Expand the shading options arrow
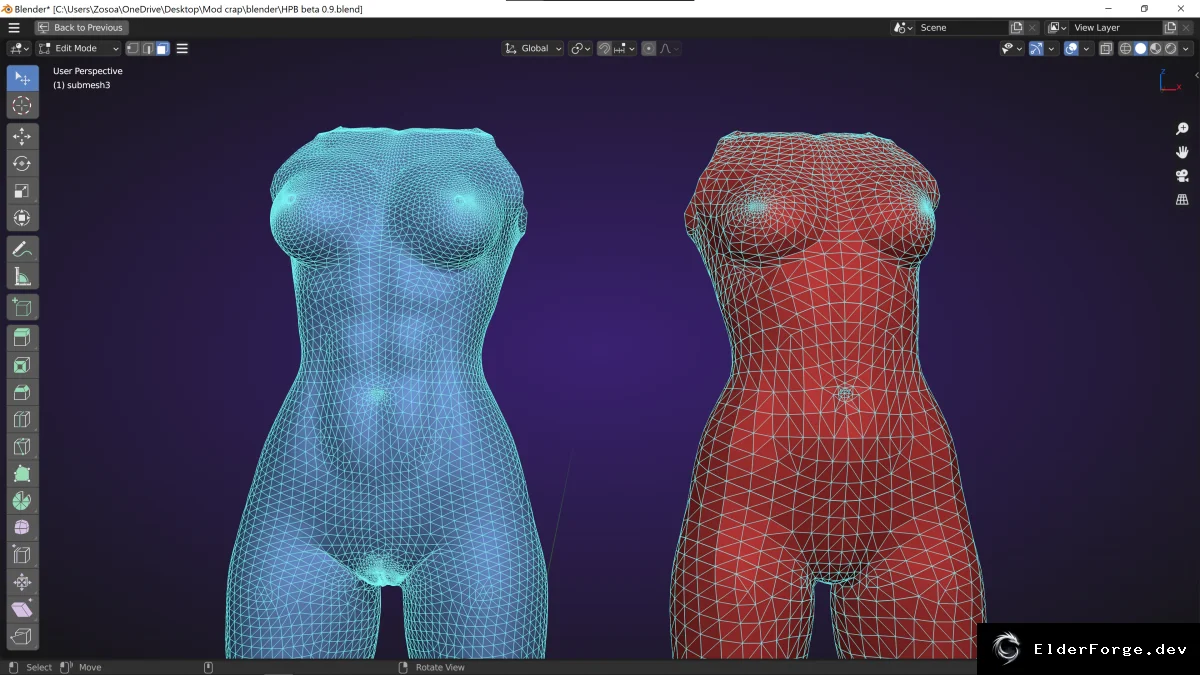 click(x=1186, y=48)
